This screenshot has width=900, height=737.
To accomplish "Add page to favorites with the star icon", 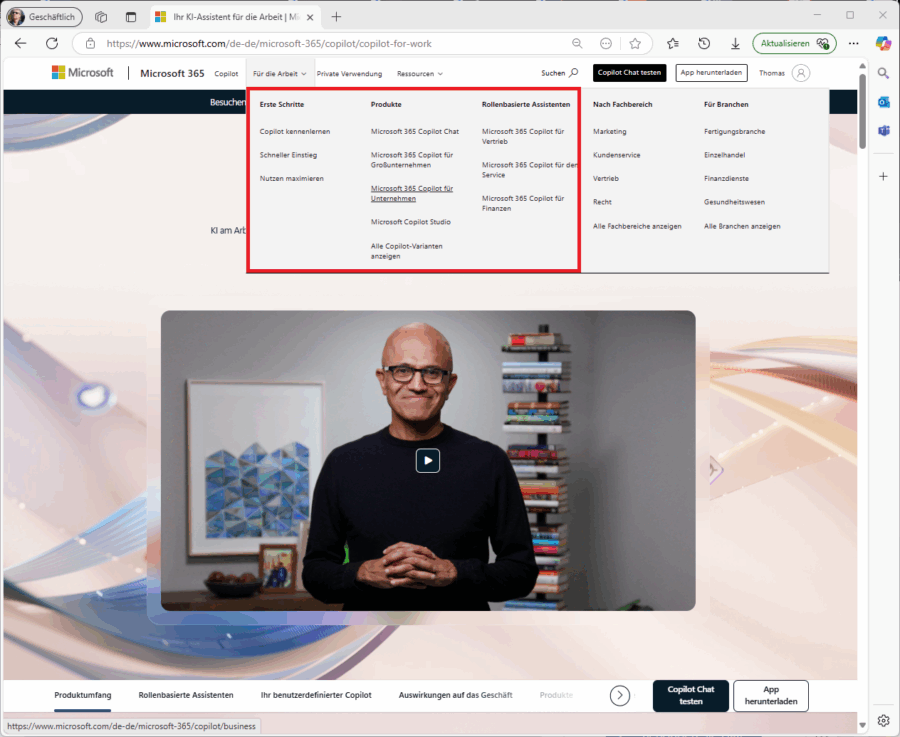I will [635, 44].
